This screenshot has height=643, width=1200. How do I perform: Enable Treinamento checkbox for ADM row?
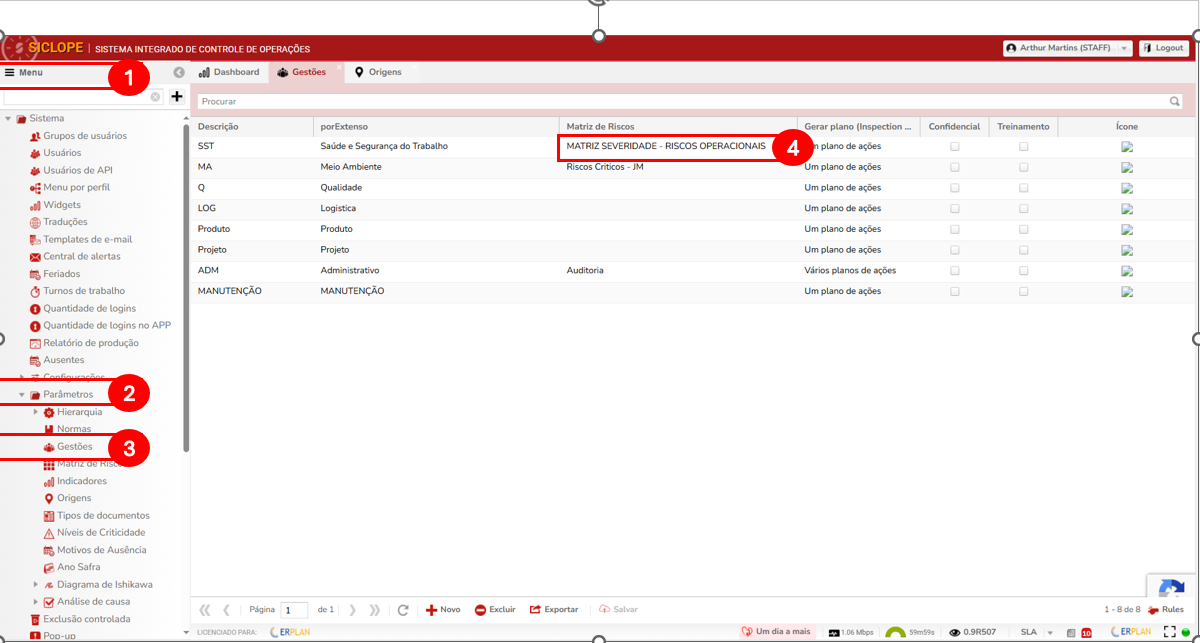1023,271
